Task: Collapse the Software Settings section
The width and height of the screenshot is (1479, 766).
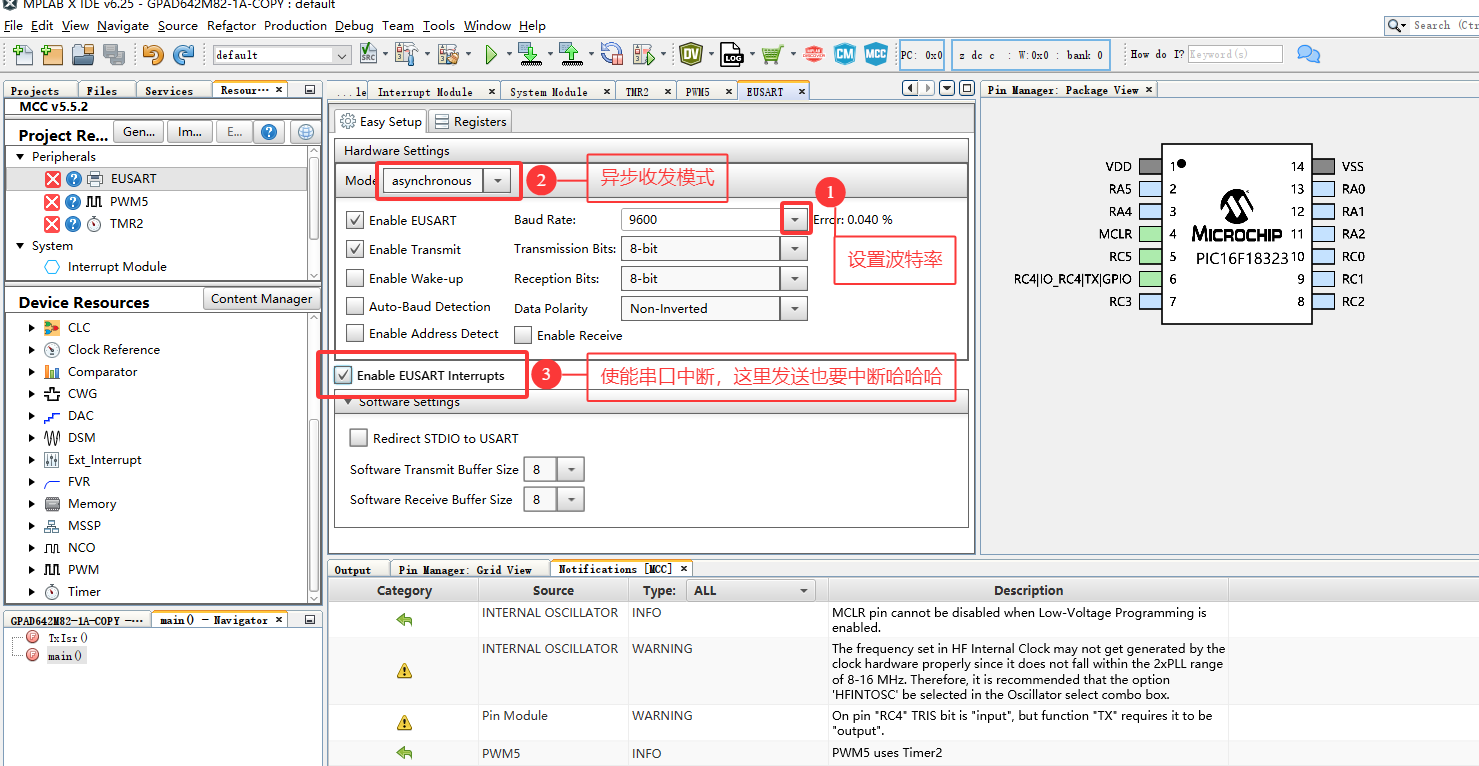Action: [348, 402]
